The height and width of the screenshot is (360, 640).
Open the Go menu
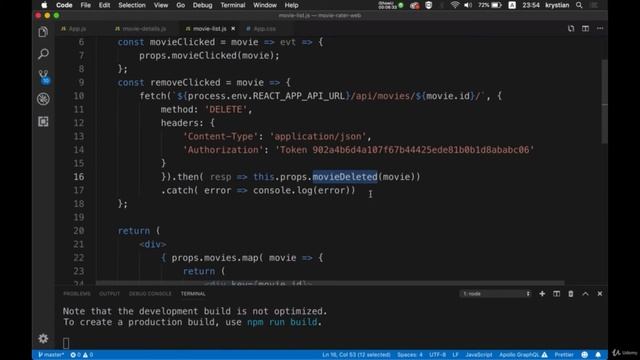(x=180, y=5)
